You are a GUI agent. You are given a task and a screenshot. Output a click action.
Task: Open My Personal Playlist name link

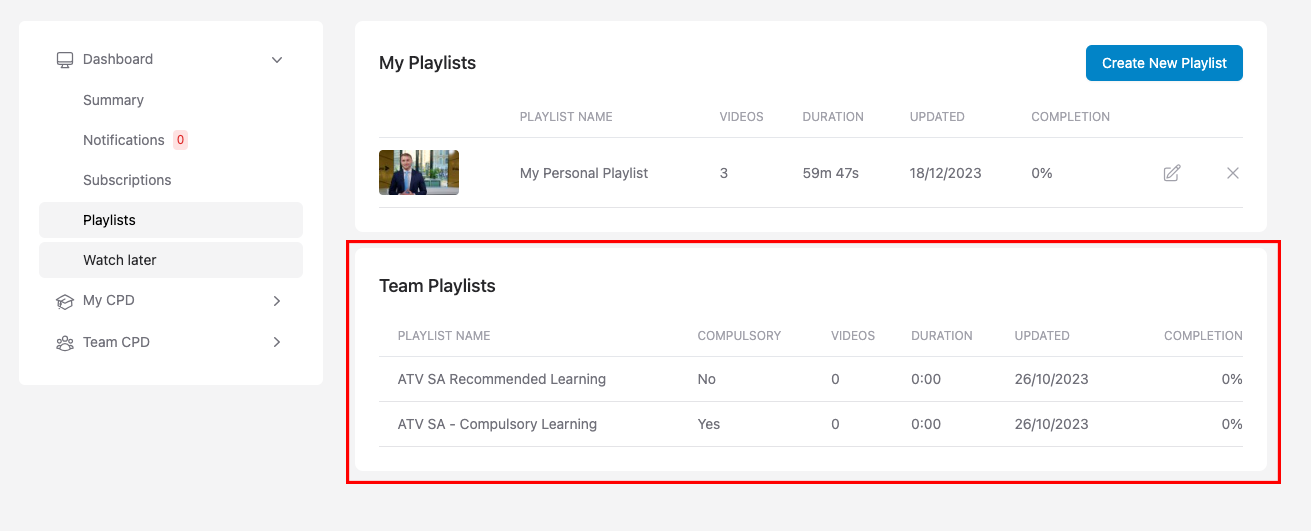coord(584,173)
